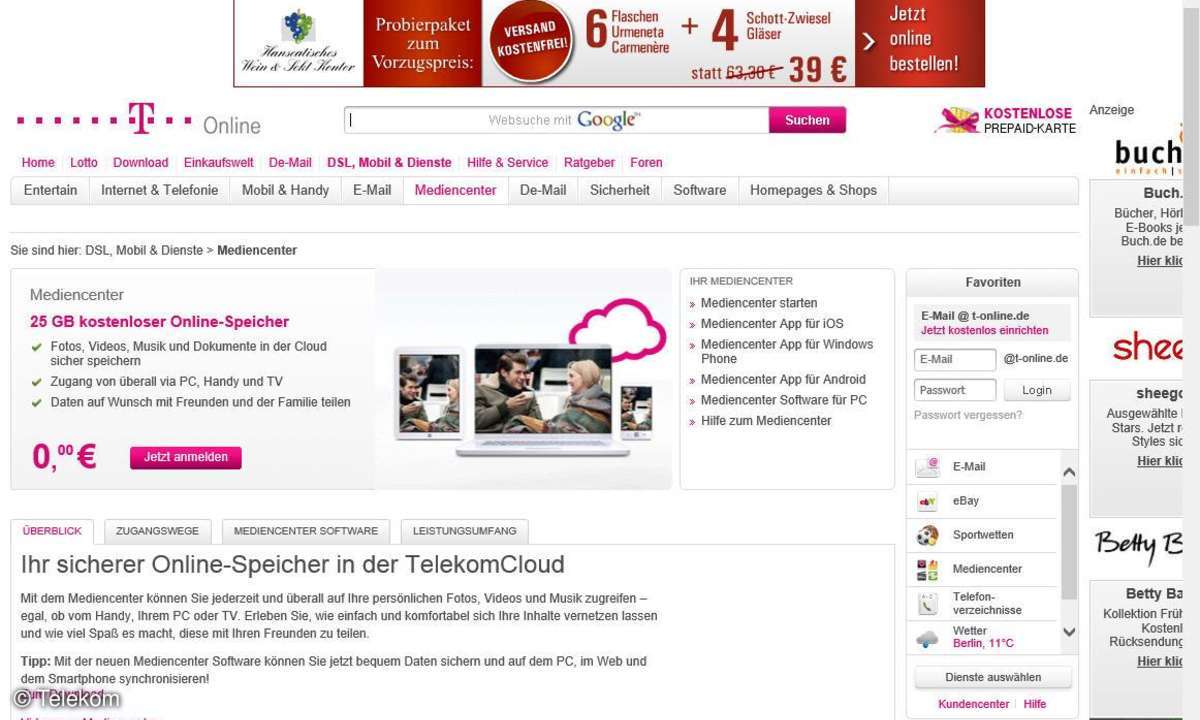Switch to the Zugangswege tab

(x=157, y=531)
